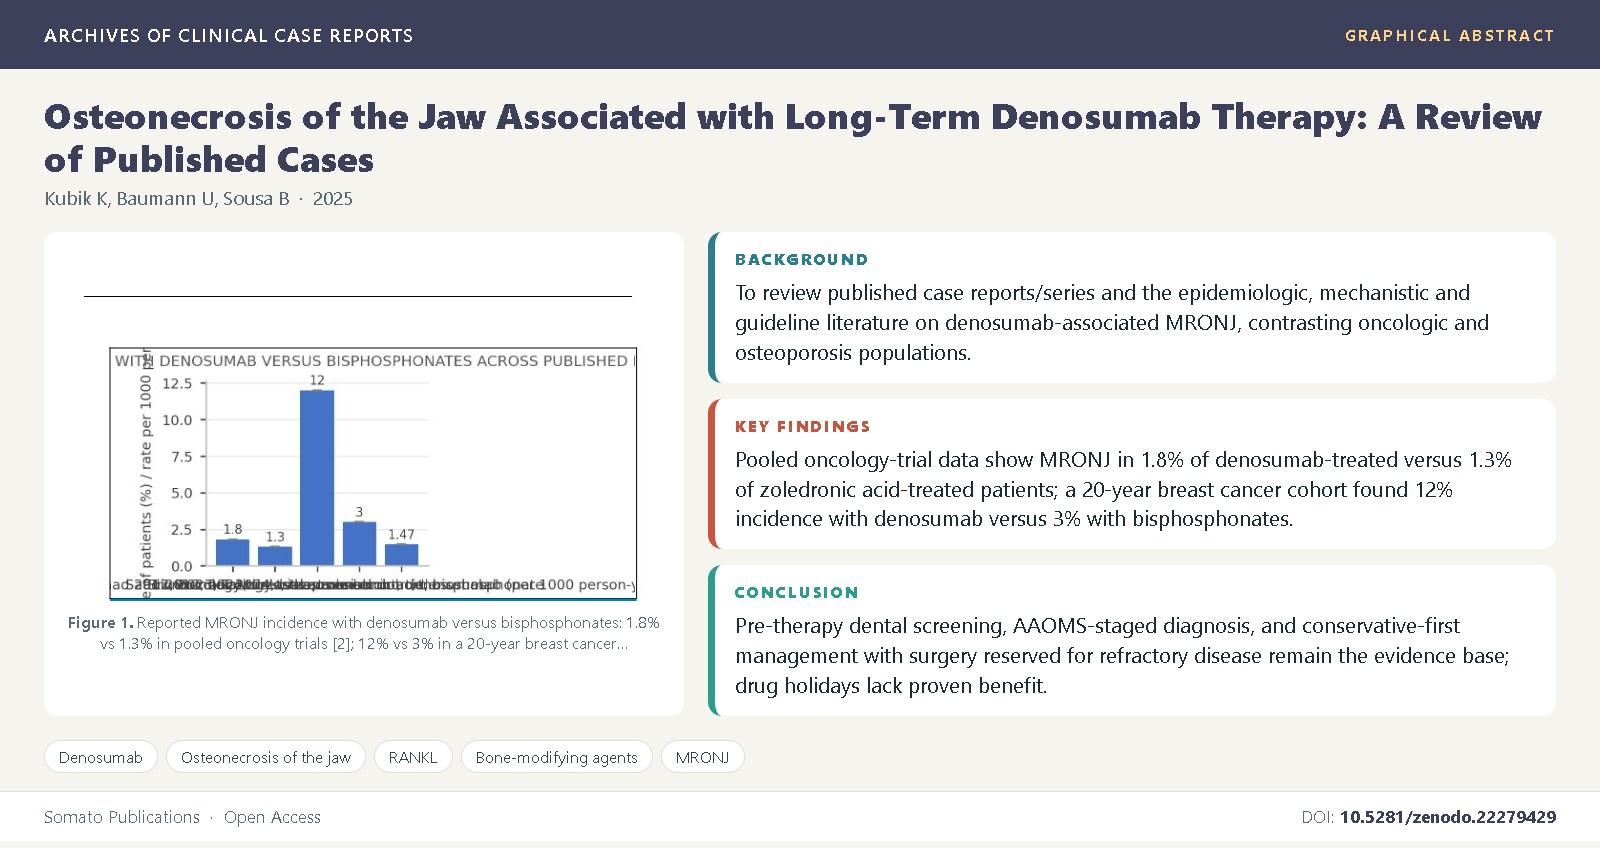
Task: Click the tallest chart bar labeled 12
Action: pos(317,478)
